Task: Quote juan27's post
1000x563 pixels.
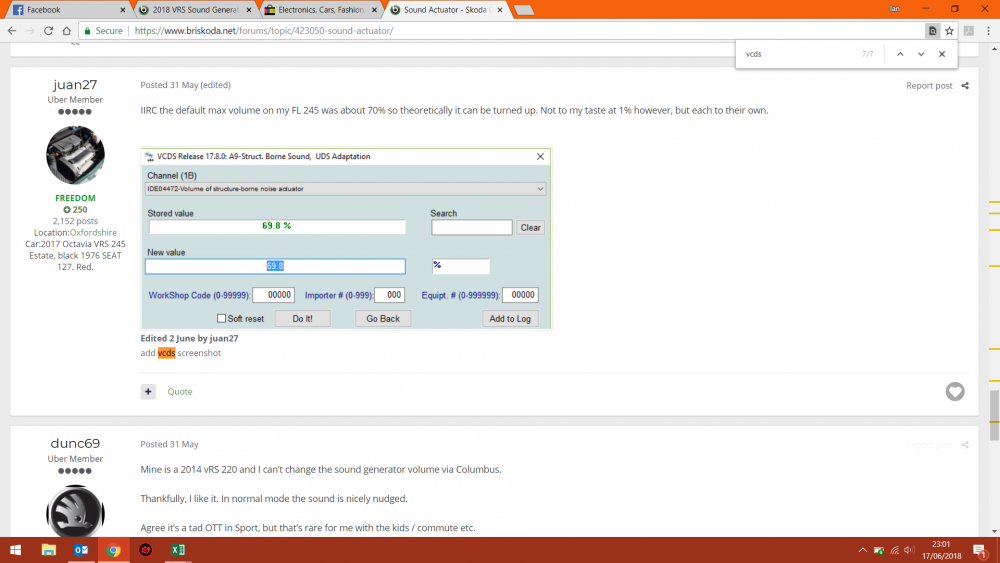Action: click(180, 391)
